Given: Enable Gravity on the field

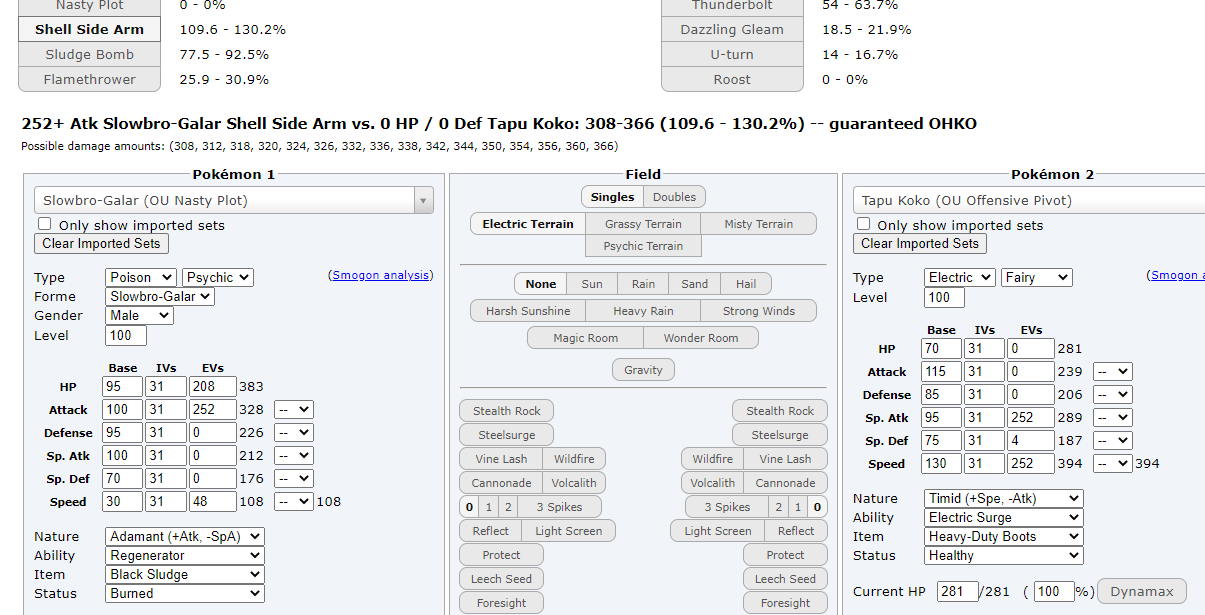Looking at the screenshot, I should [643, 370].
